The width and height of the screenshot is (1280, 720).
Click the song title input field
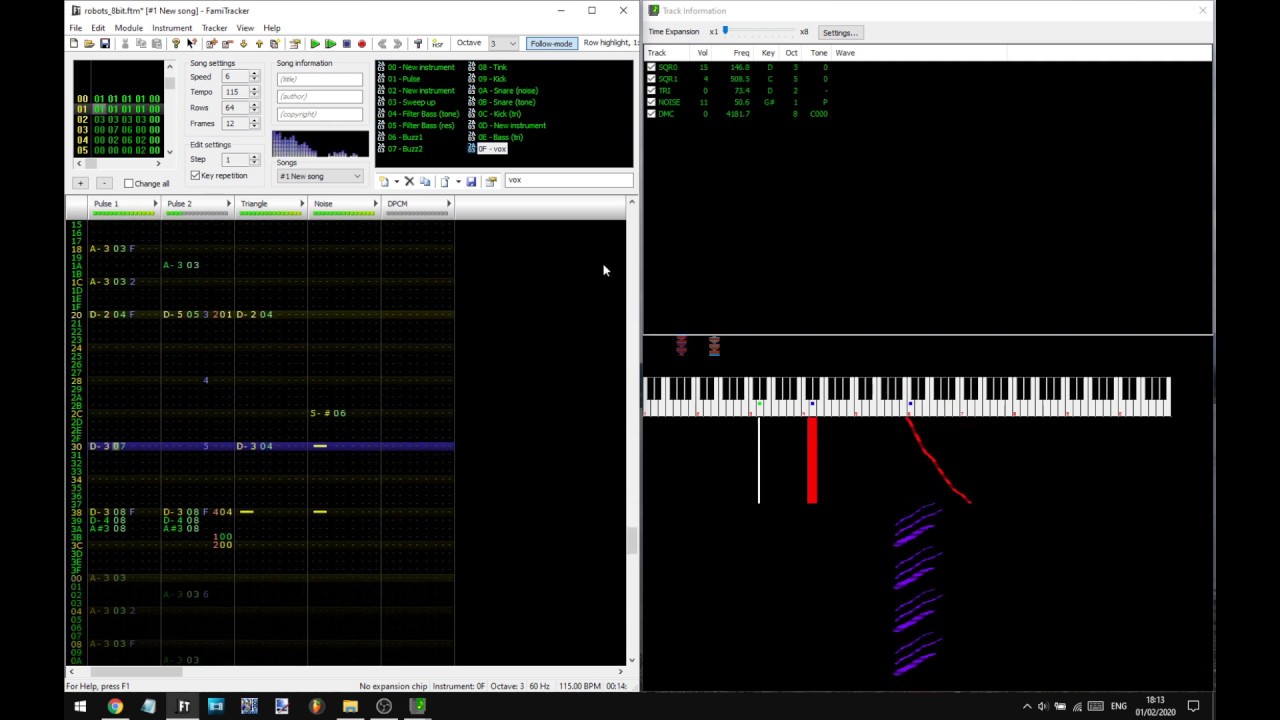point(319,79)
